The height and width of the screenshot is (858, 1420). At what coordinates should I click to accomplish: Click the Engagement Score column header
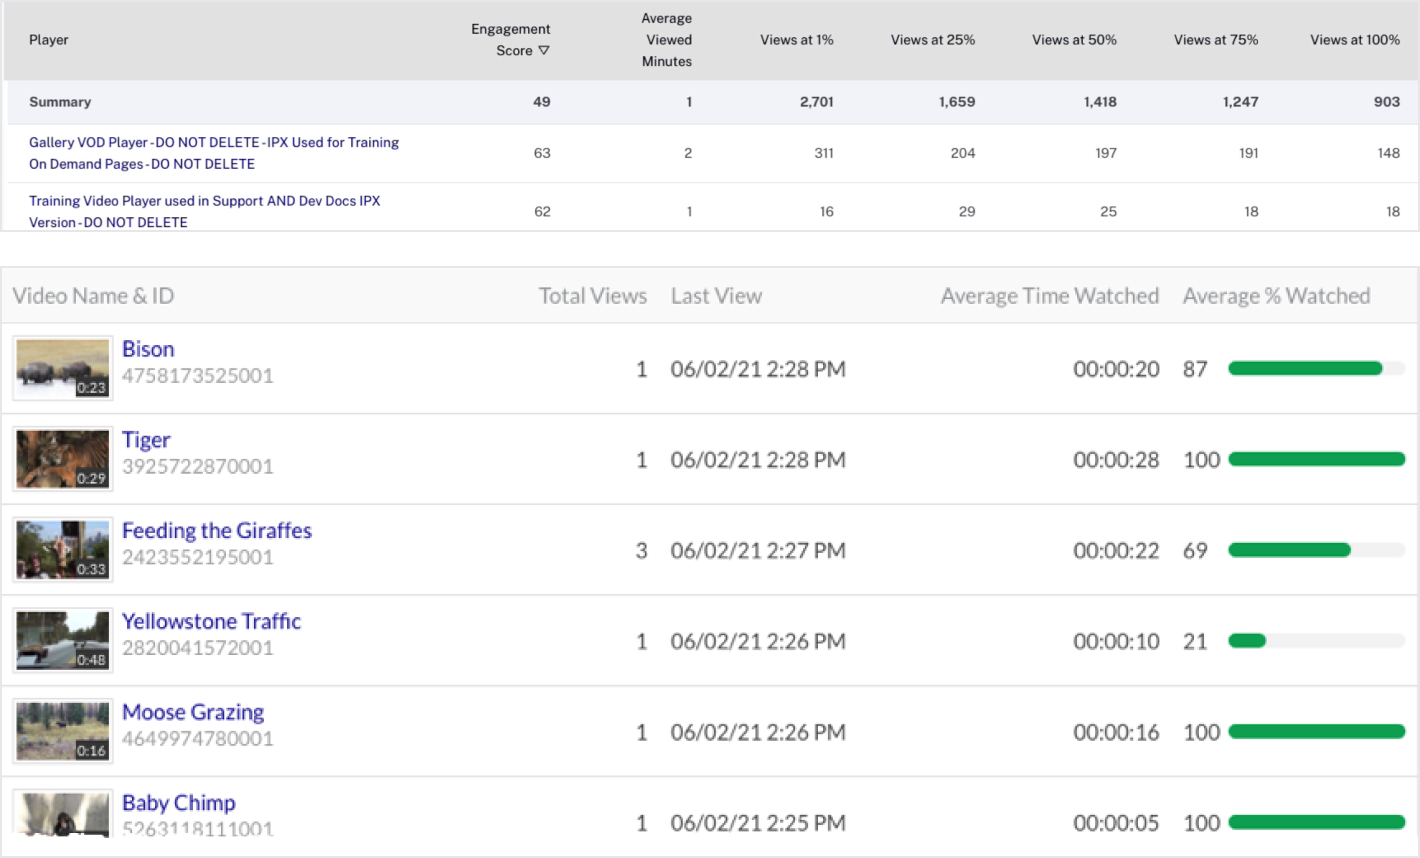(x=510, y=40)
